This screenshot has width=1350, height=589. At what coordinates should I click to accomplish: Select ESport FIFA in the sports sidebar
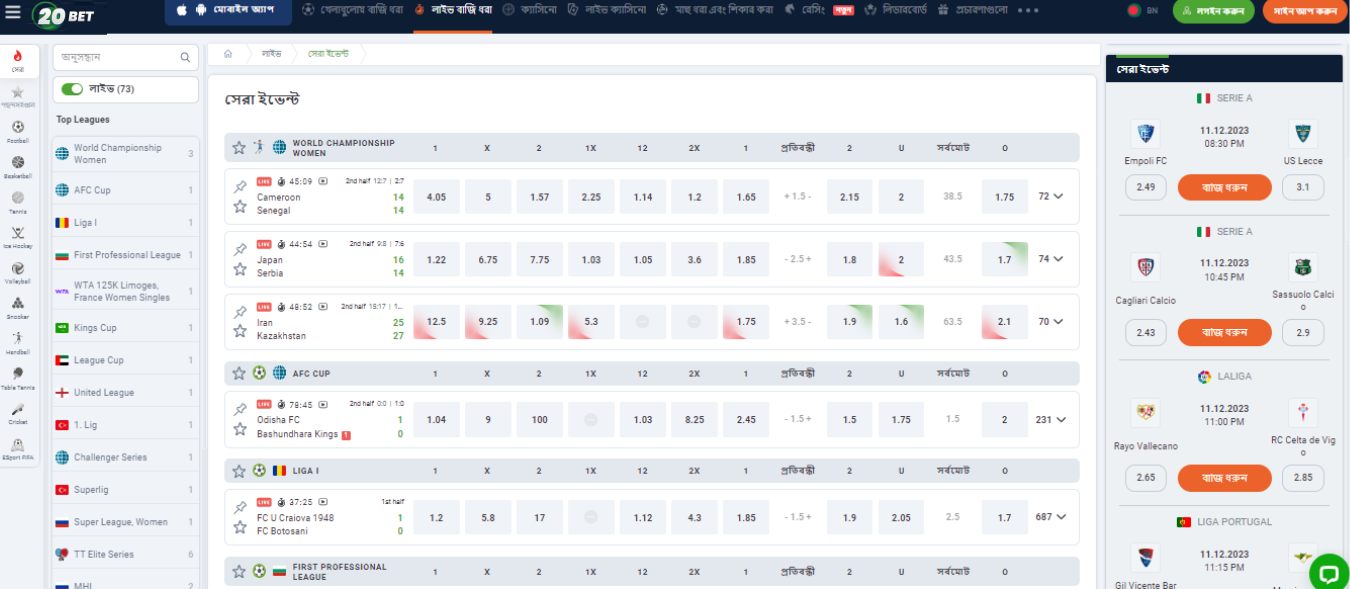[18, 448]
